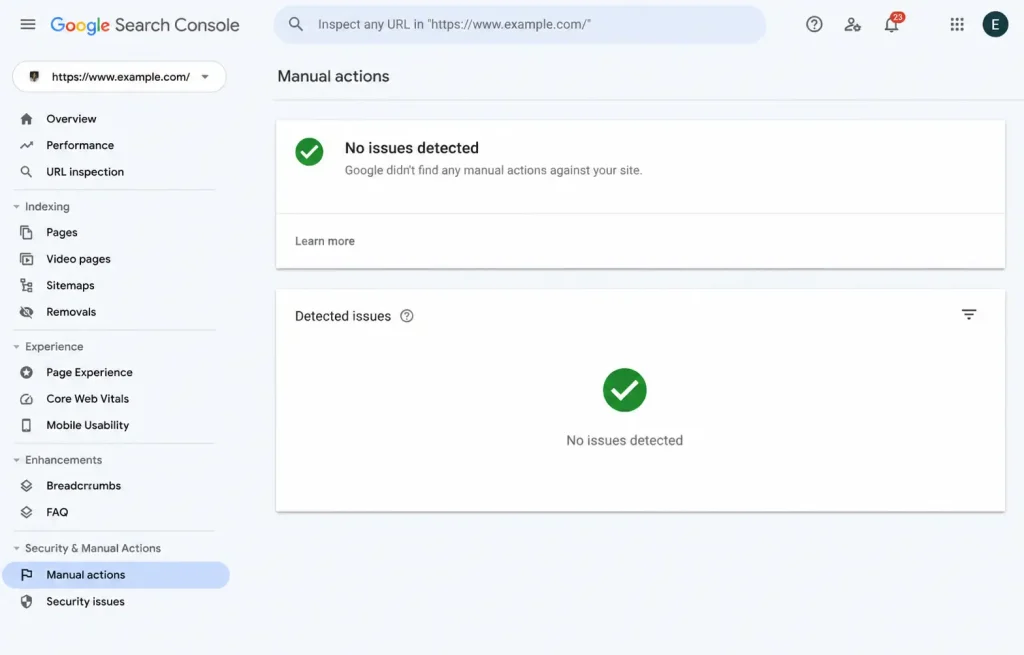
Task: Click the Mobile Usability phone icon
Action: click(x=26, y=425)
